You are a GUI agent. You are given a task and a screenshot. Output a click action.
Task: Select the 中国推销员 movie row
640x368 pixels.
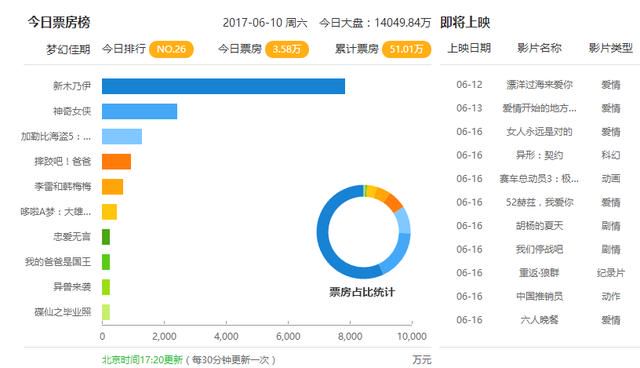[539, 296]
